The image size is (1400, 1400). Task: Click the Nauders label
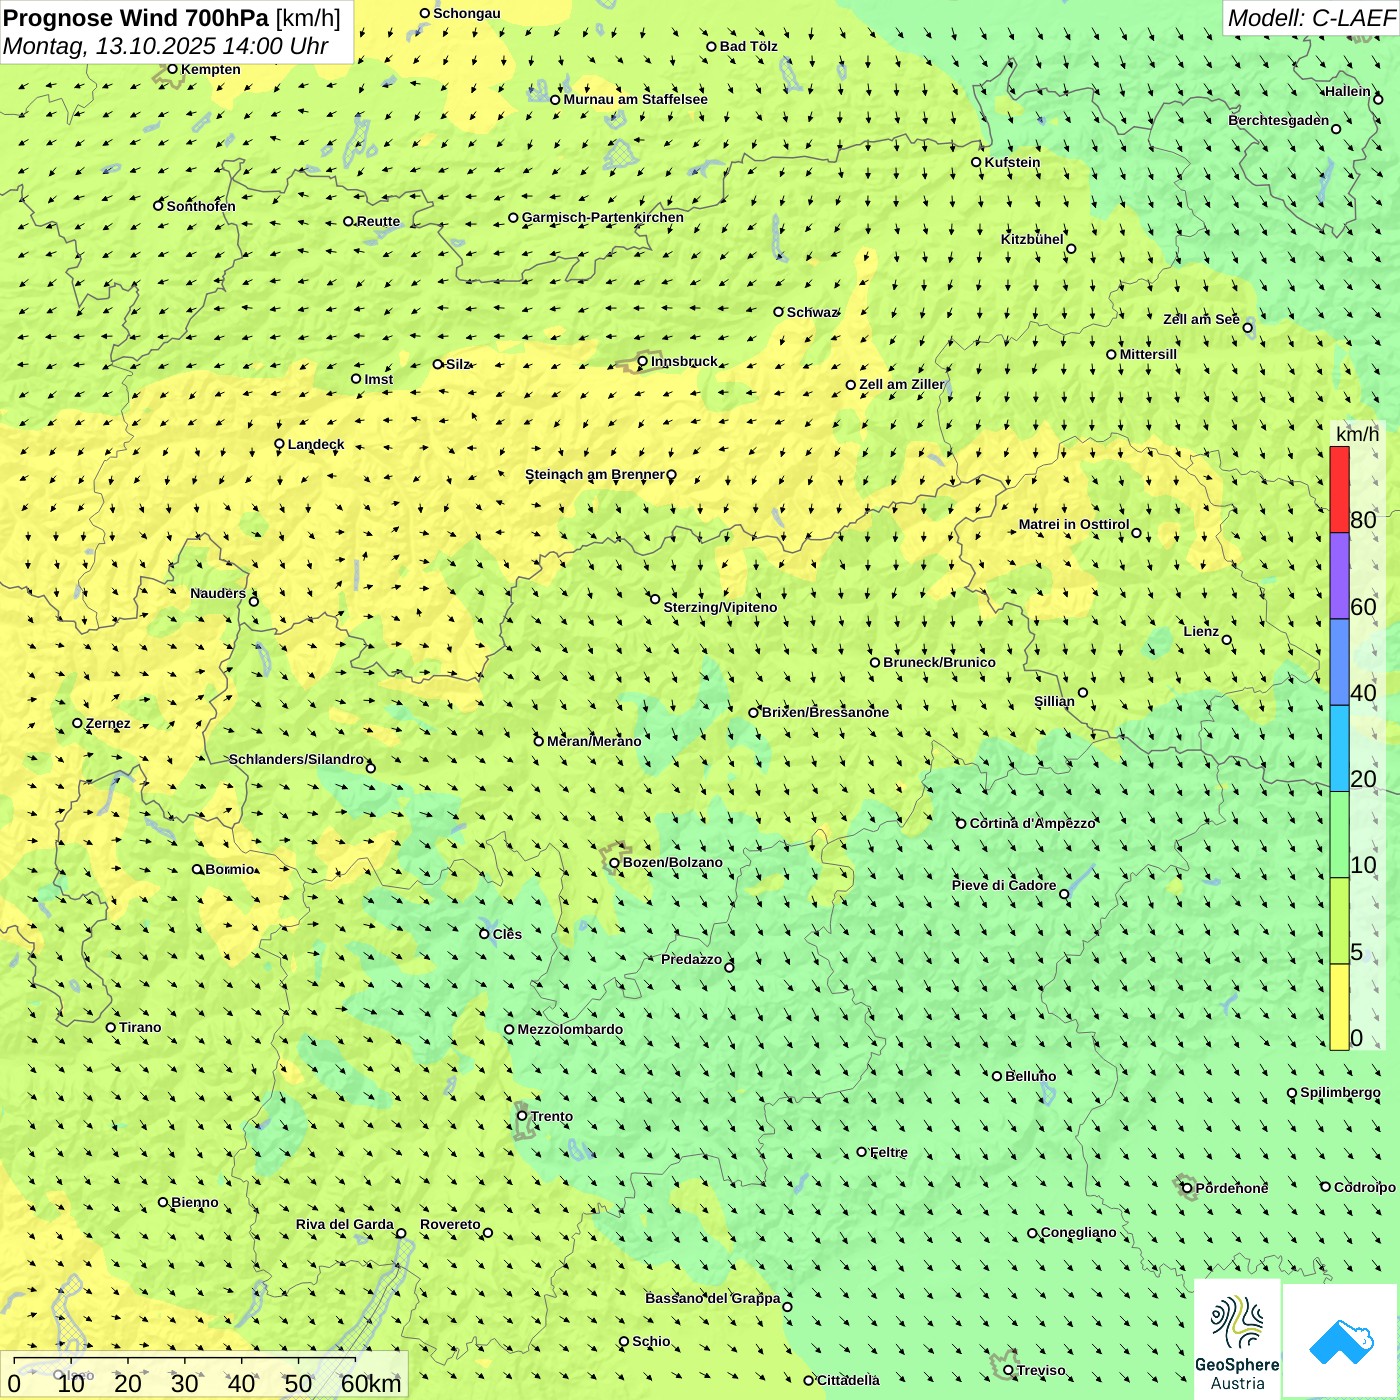coord(218,593)
